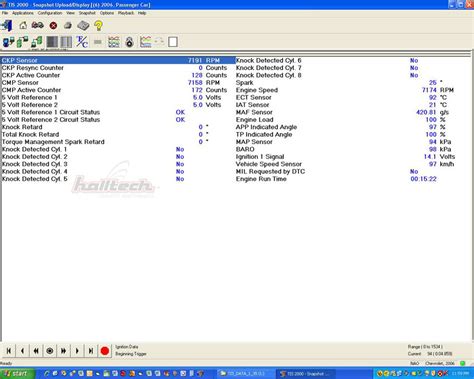Select the MAP Sensor parameter

tap(353, 142)
